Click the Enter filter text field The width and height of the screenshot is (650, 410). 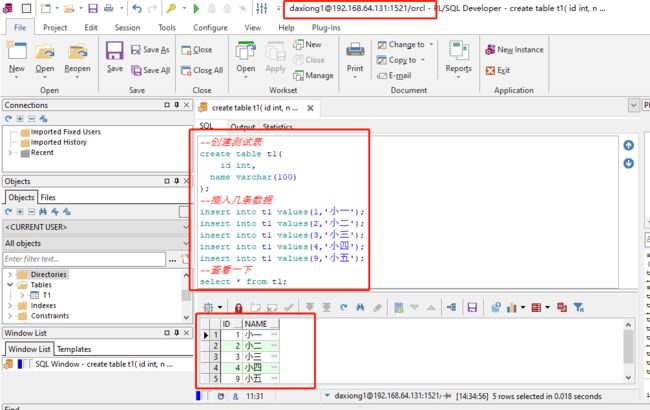[84, 259]
